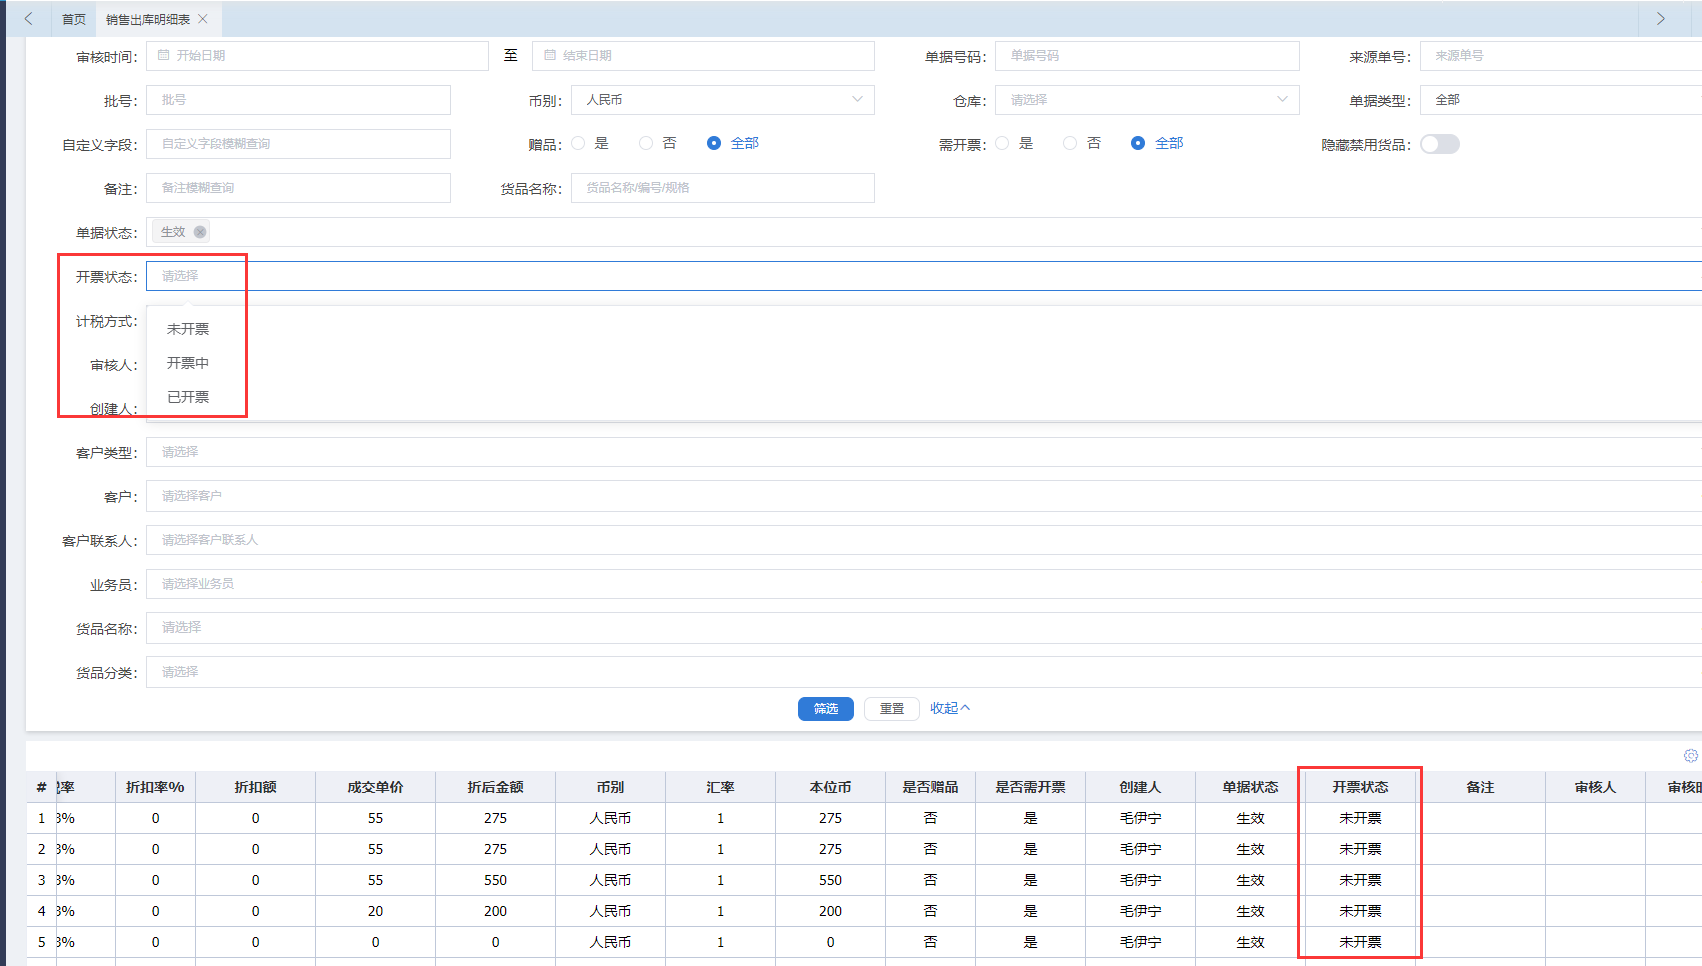Screen dimensions: 1702x966
Task: Click the 汇率 column header
Action: [x=720, y=787]
